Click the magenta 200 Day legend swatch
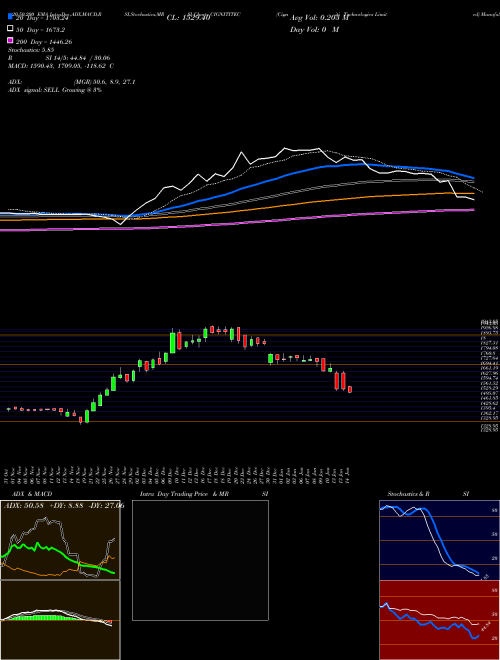 (10, 40)
